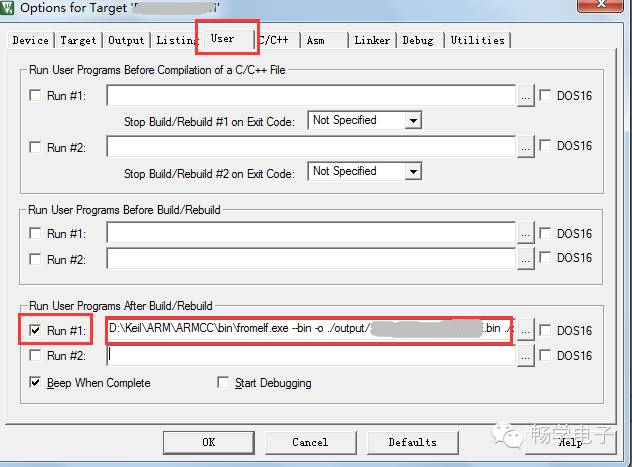632x467 pixels.
Task: Enable the Start Debugging checkbox
Action: point(223,382)
